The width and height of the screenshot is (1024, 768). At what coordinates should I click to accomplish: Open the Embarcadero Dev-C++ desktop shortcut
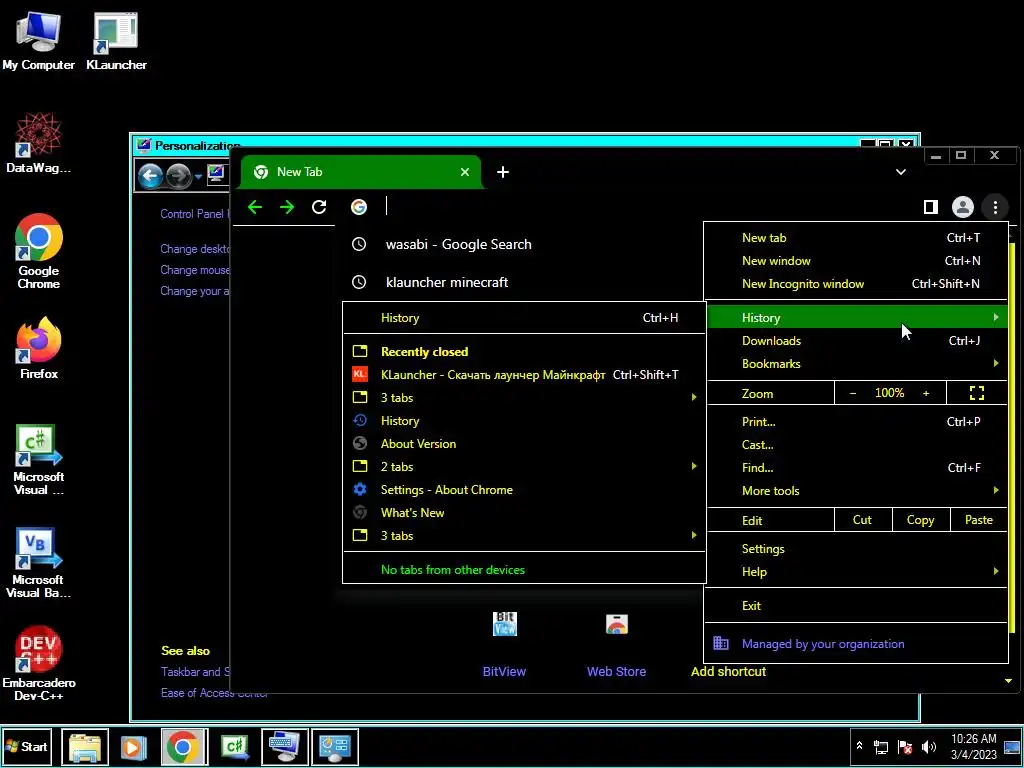point(38,663)
